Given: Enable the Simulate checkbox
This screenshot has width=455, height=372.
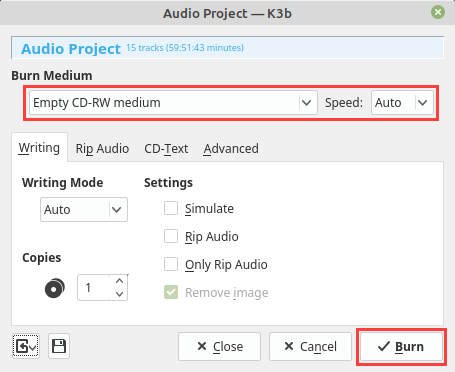Looking at the screenshot, I should point(171,208).
